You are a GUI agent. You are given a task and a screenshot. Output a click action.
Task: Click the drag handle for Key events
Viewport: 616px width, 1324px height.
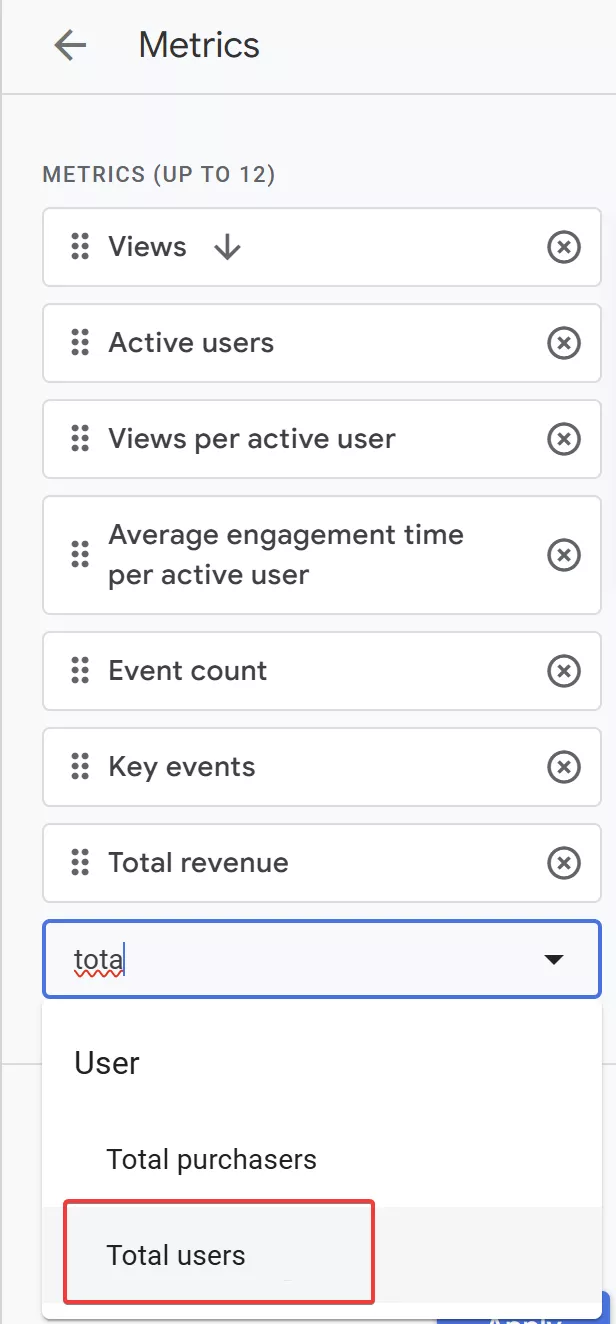tap(80, 767)
